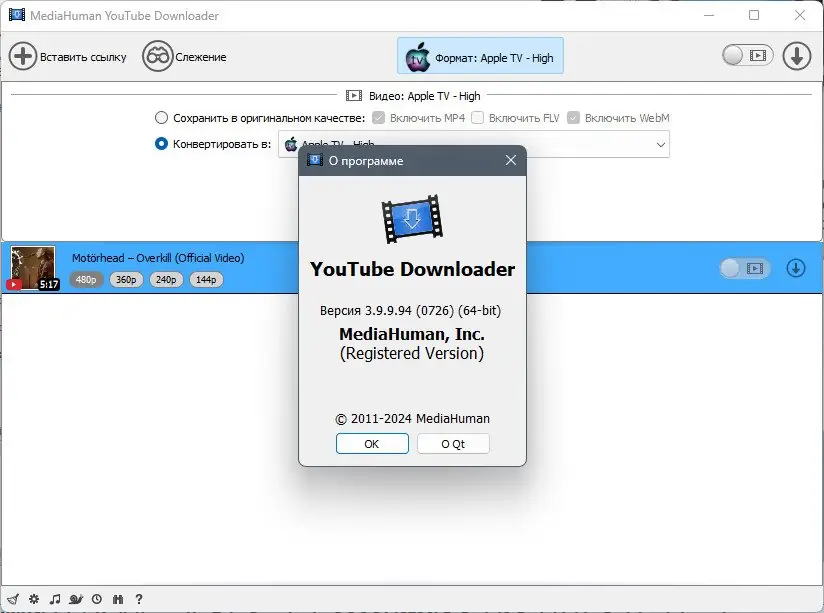Click the Registered Version text
This screenshot has height=613, width=824.
tap(412, 353)
